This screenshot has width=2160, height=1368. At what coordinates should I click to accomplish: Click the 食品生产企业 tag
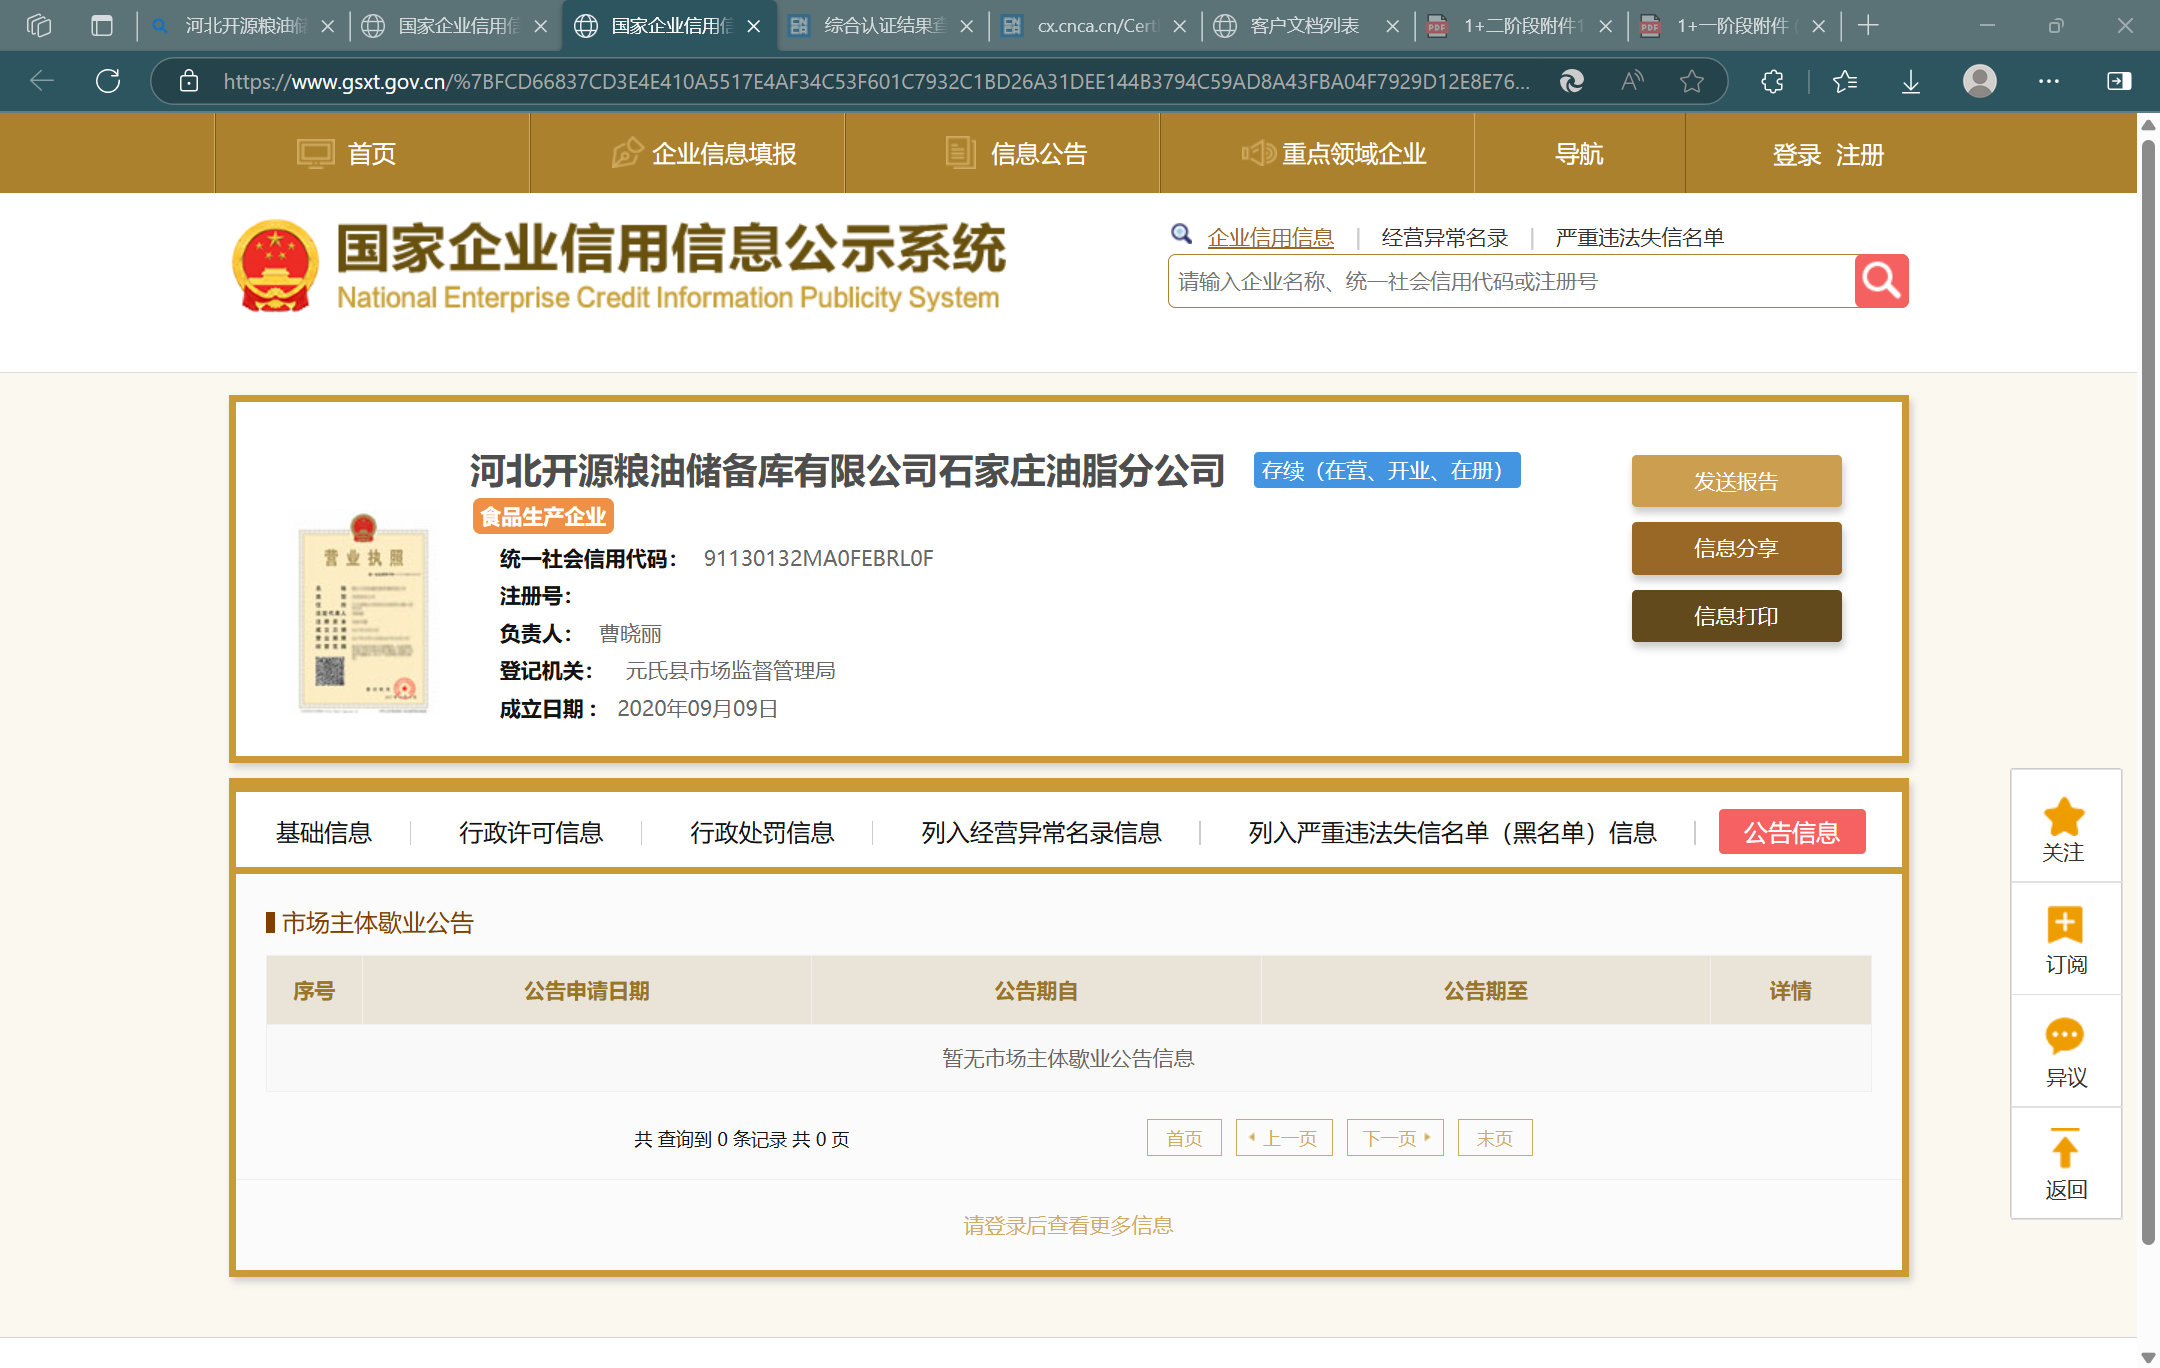point(543,516)
